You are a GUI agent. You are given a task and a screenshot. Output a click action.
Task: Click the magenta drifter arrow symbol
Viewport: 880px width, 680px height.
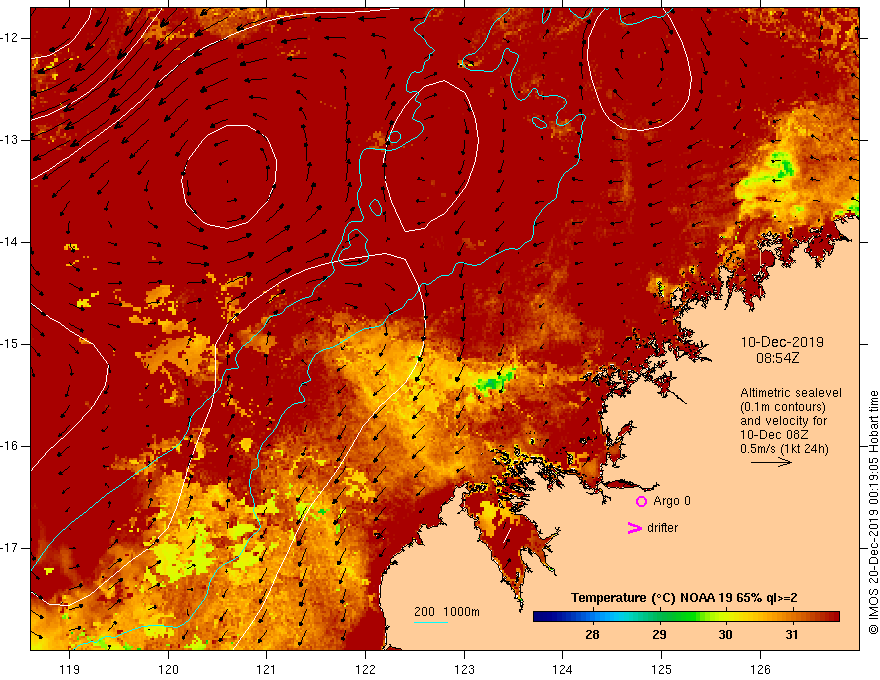pyautogui.click(x=634, y=528)
